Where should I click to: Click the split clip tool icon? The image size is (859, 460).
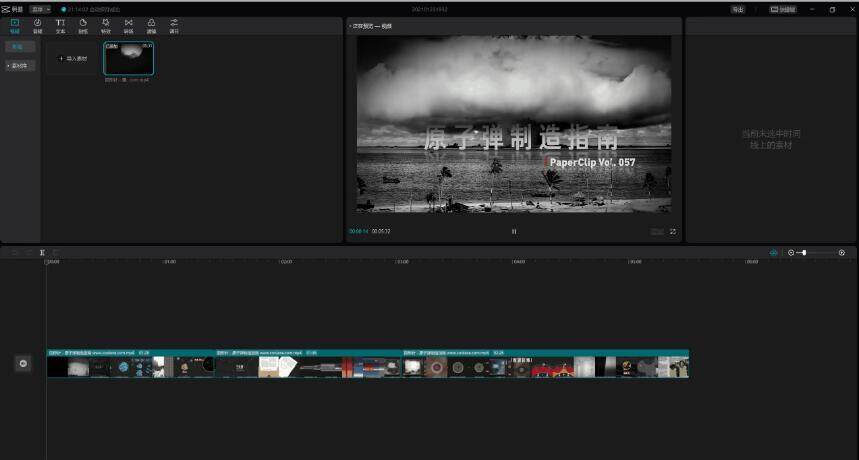[42, 252]
